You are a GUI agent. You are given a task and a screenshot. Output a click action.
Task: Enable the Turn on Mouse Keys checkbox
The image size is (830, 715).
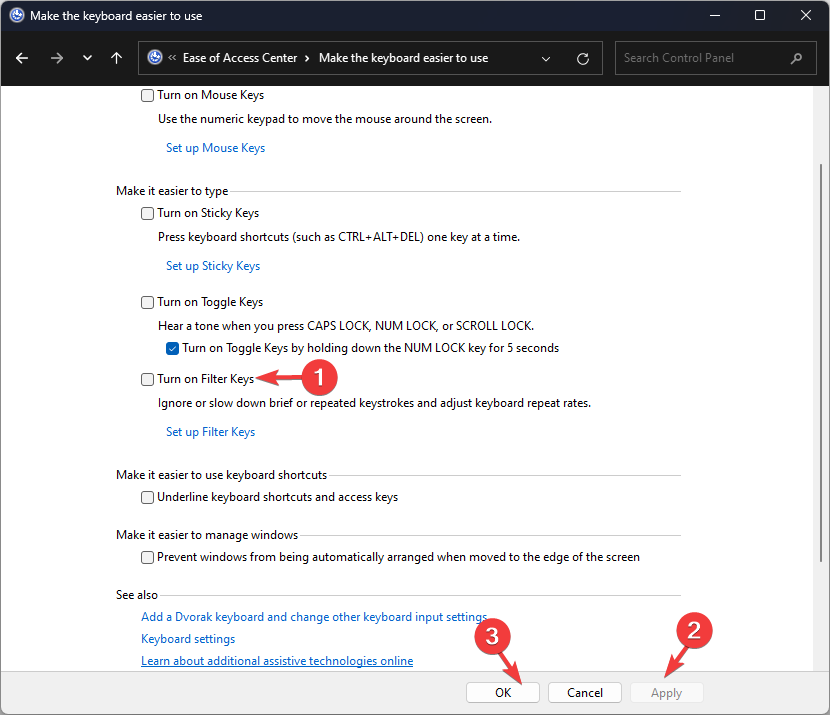point(148,96)
